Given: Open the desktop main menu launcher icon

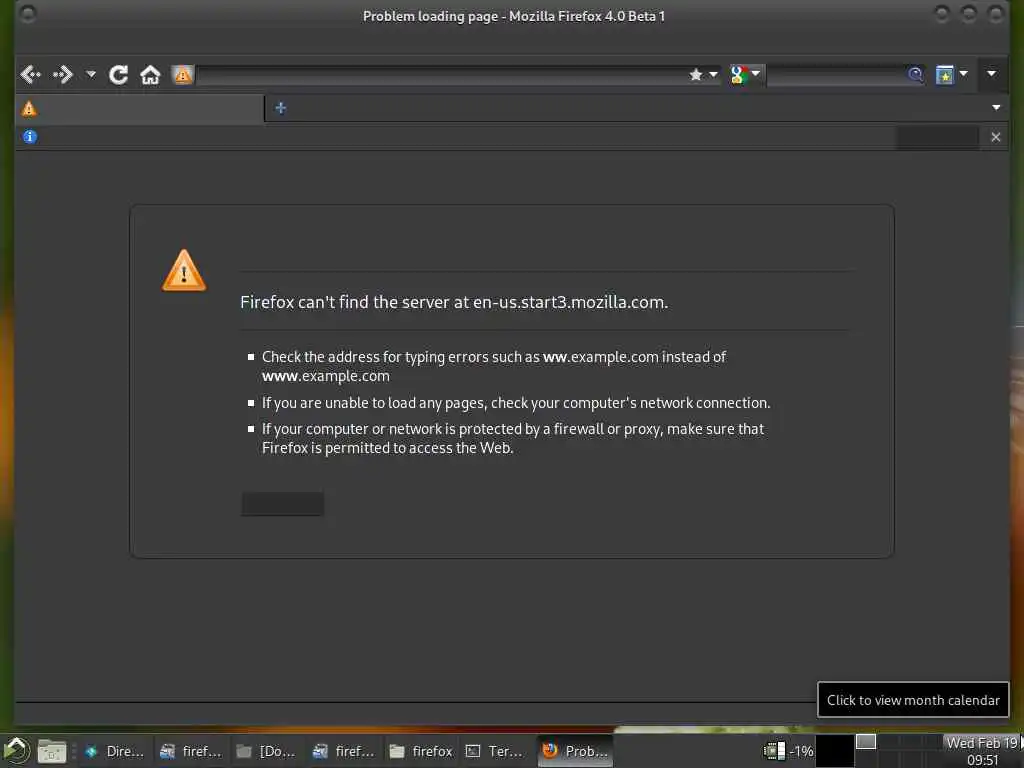Looking at the screenshot, I should [x=16, y=751].
